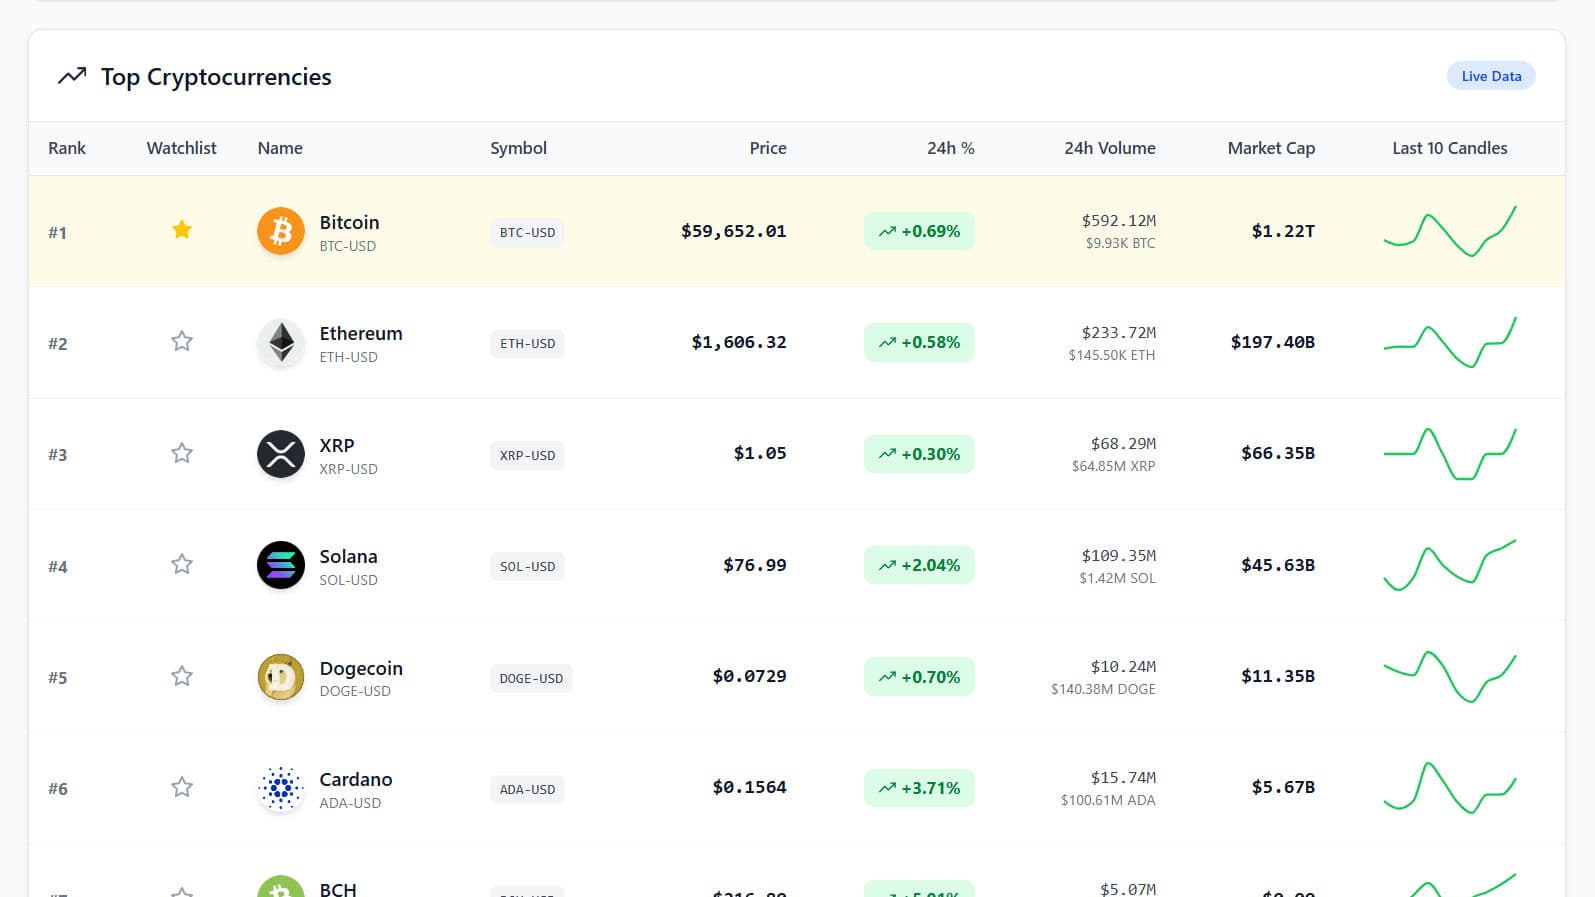Screen dimensions: 1595x897
Task: Toggle the Solana watchlist star
Action: 181,564
